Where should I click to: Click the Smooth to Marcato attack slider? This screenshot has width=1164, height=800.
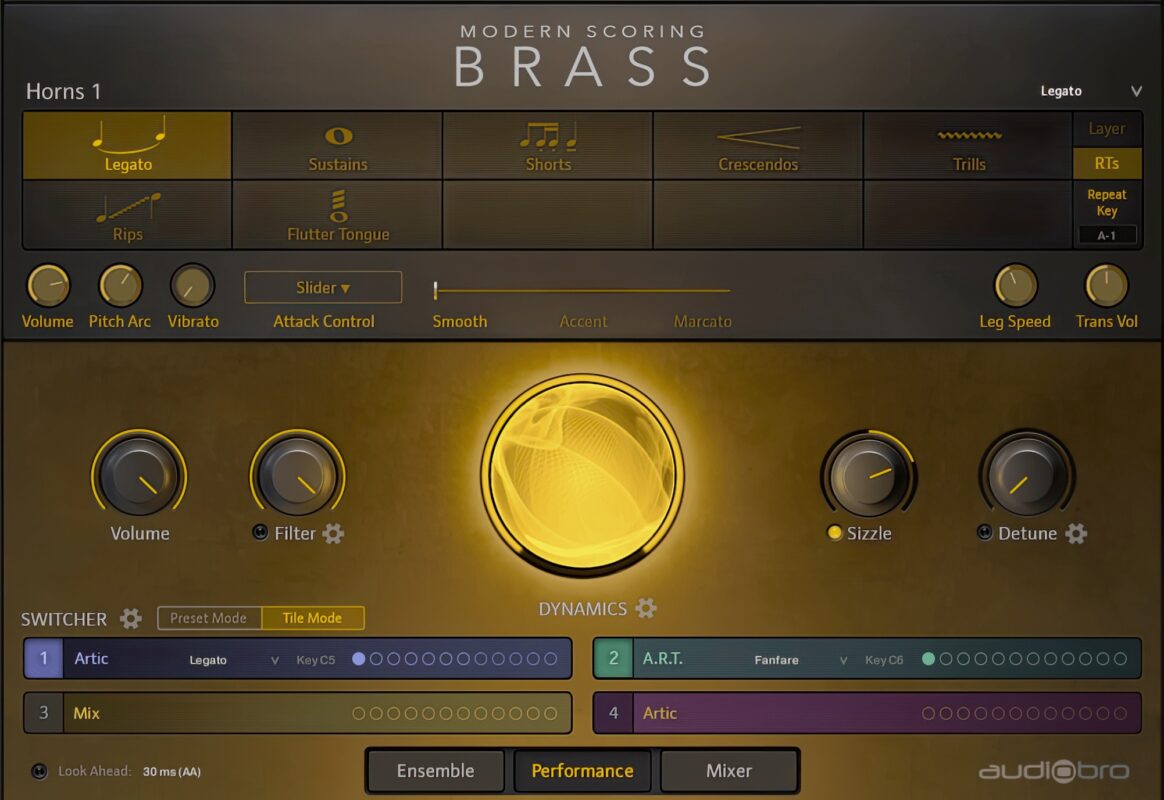coord(582,291)
